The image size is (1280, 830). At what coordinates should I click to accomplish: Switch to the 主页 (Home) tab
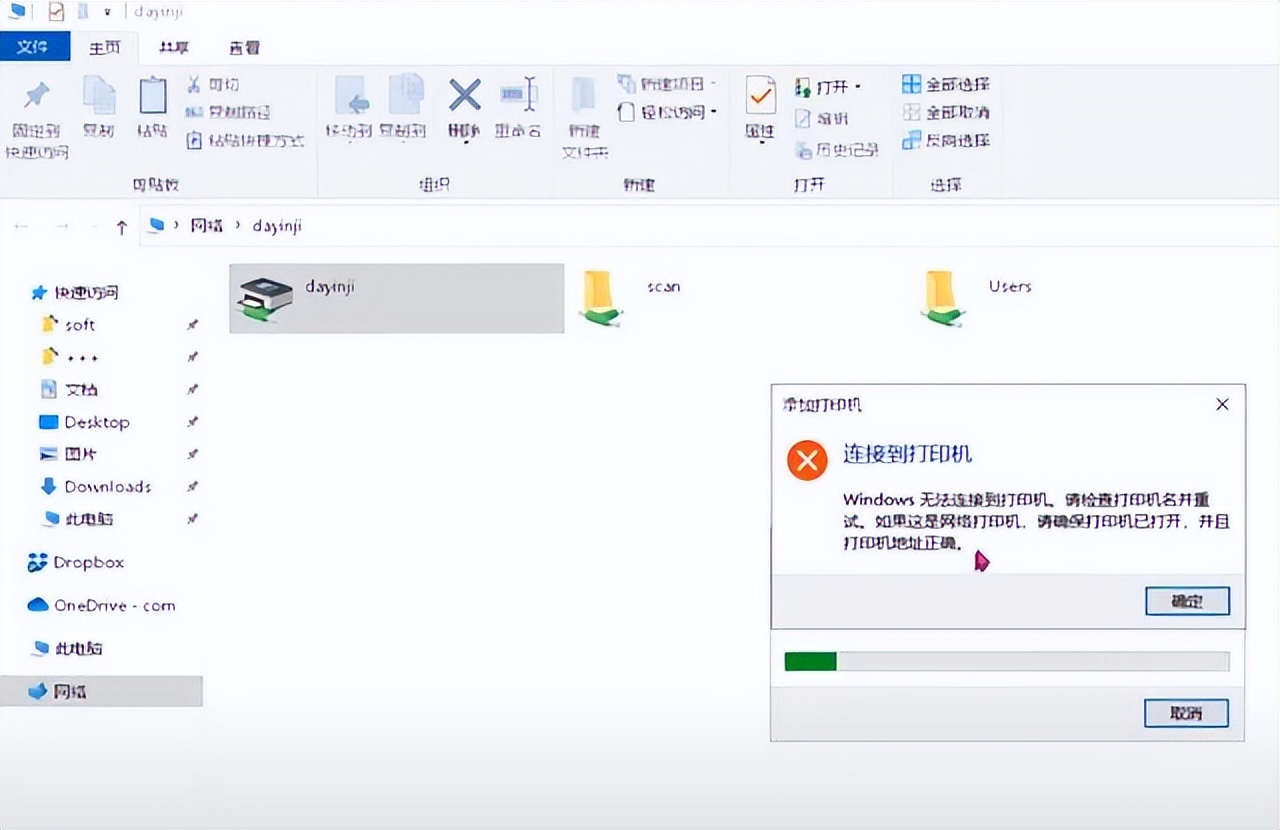(104, 47)
